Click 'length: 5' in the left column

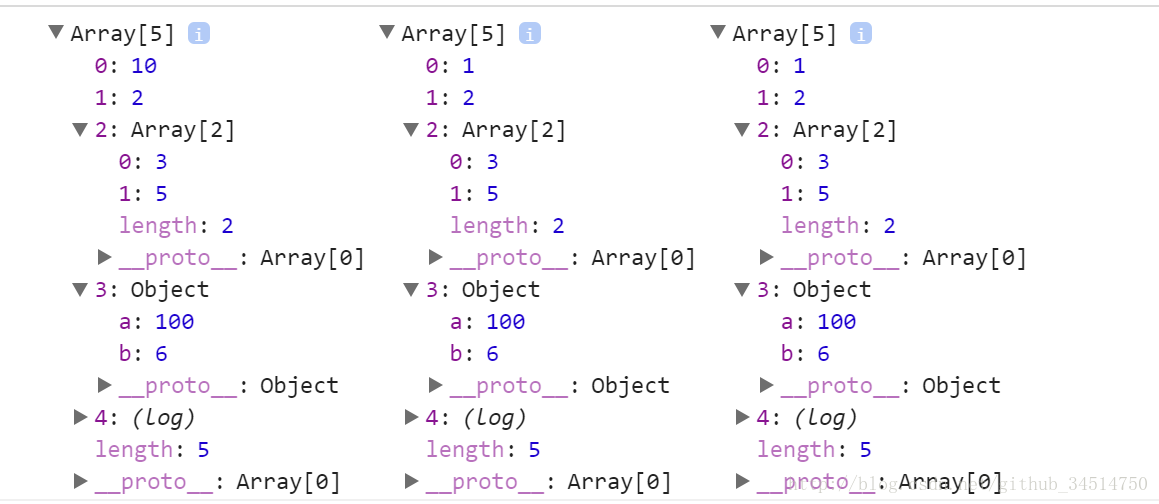coord(152,449)
